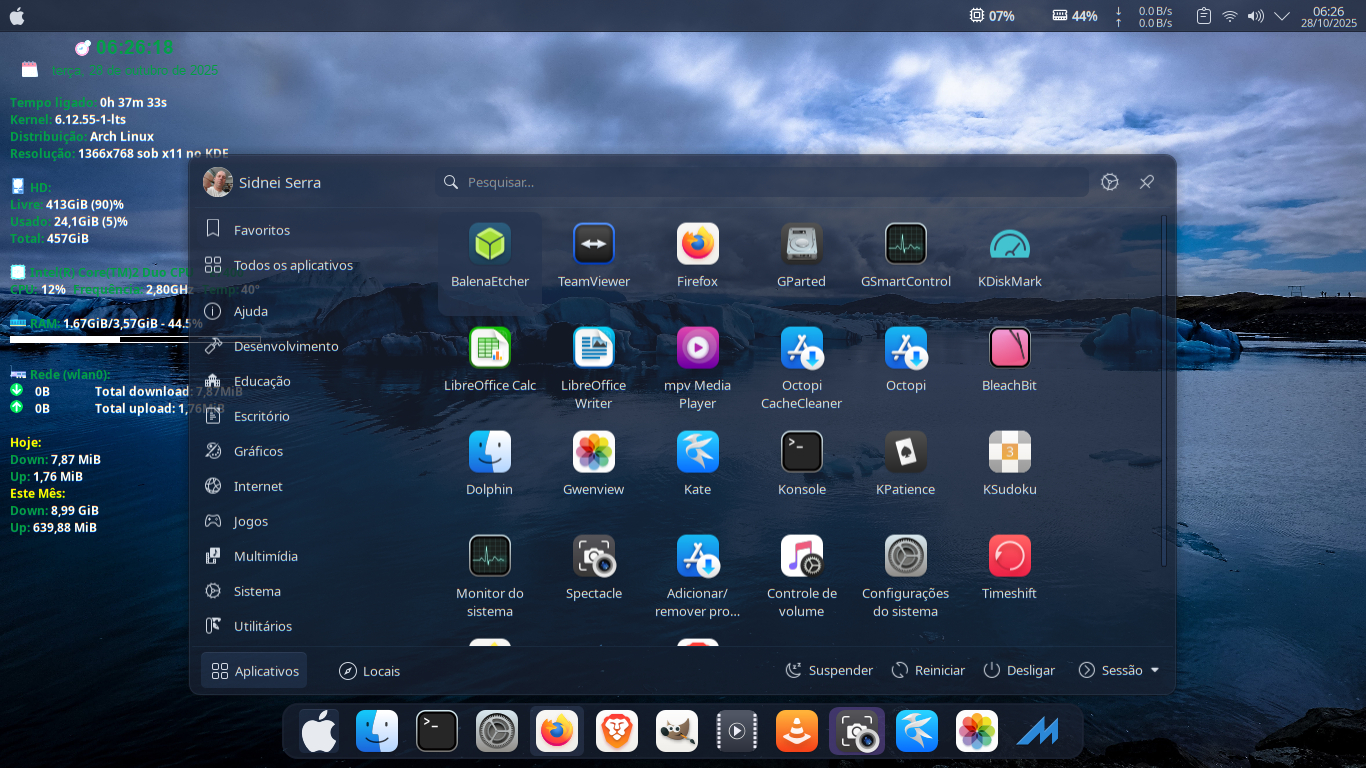The width and height of the screenshot is (1366, 768).
Task: Expand the Sessão dropdown menu
Action: pyautogui.click(x=1119, y=671)
